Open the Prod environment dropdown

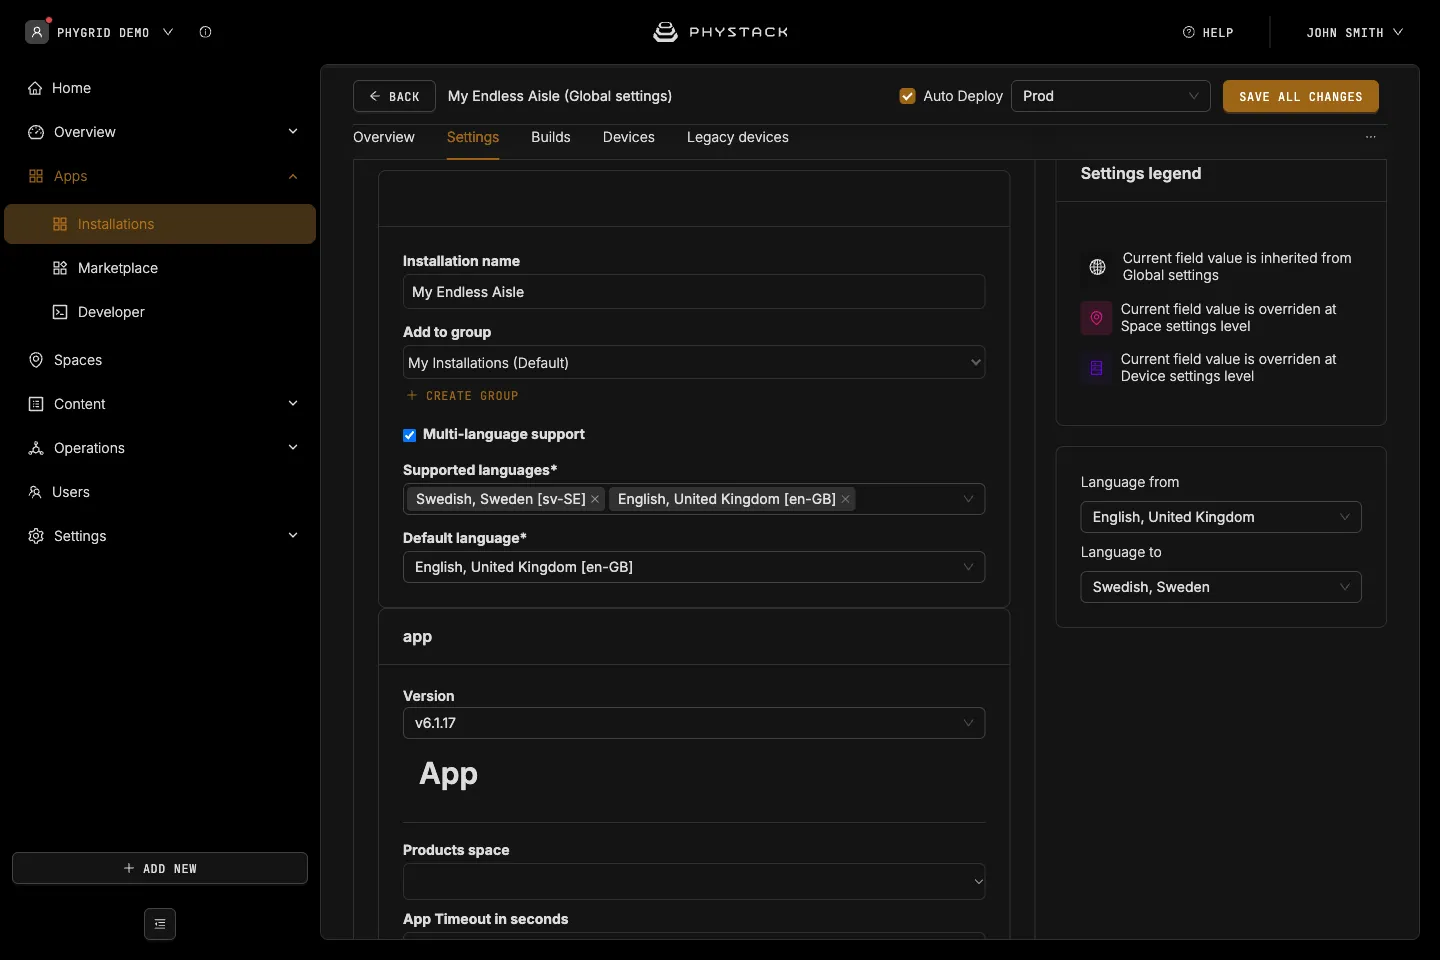tap(1111, 96)
